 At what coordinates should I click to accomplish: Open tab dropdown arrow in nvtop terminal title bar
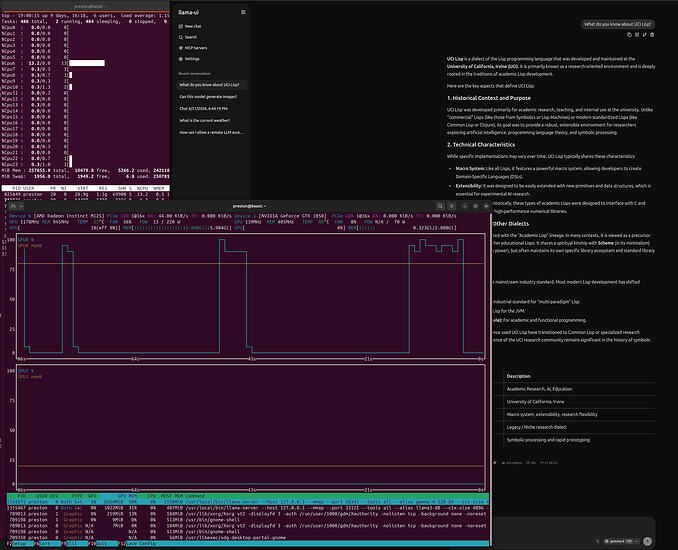21,206
